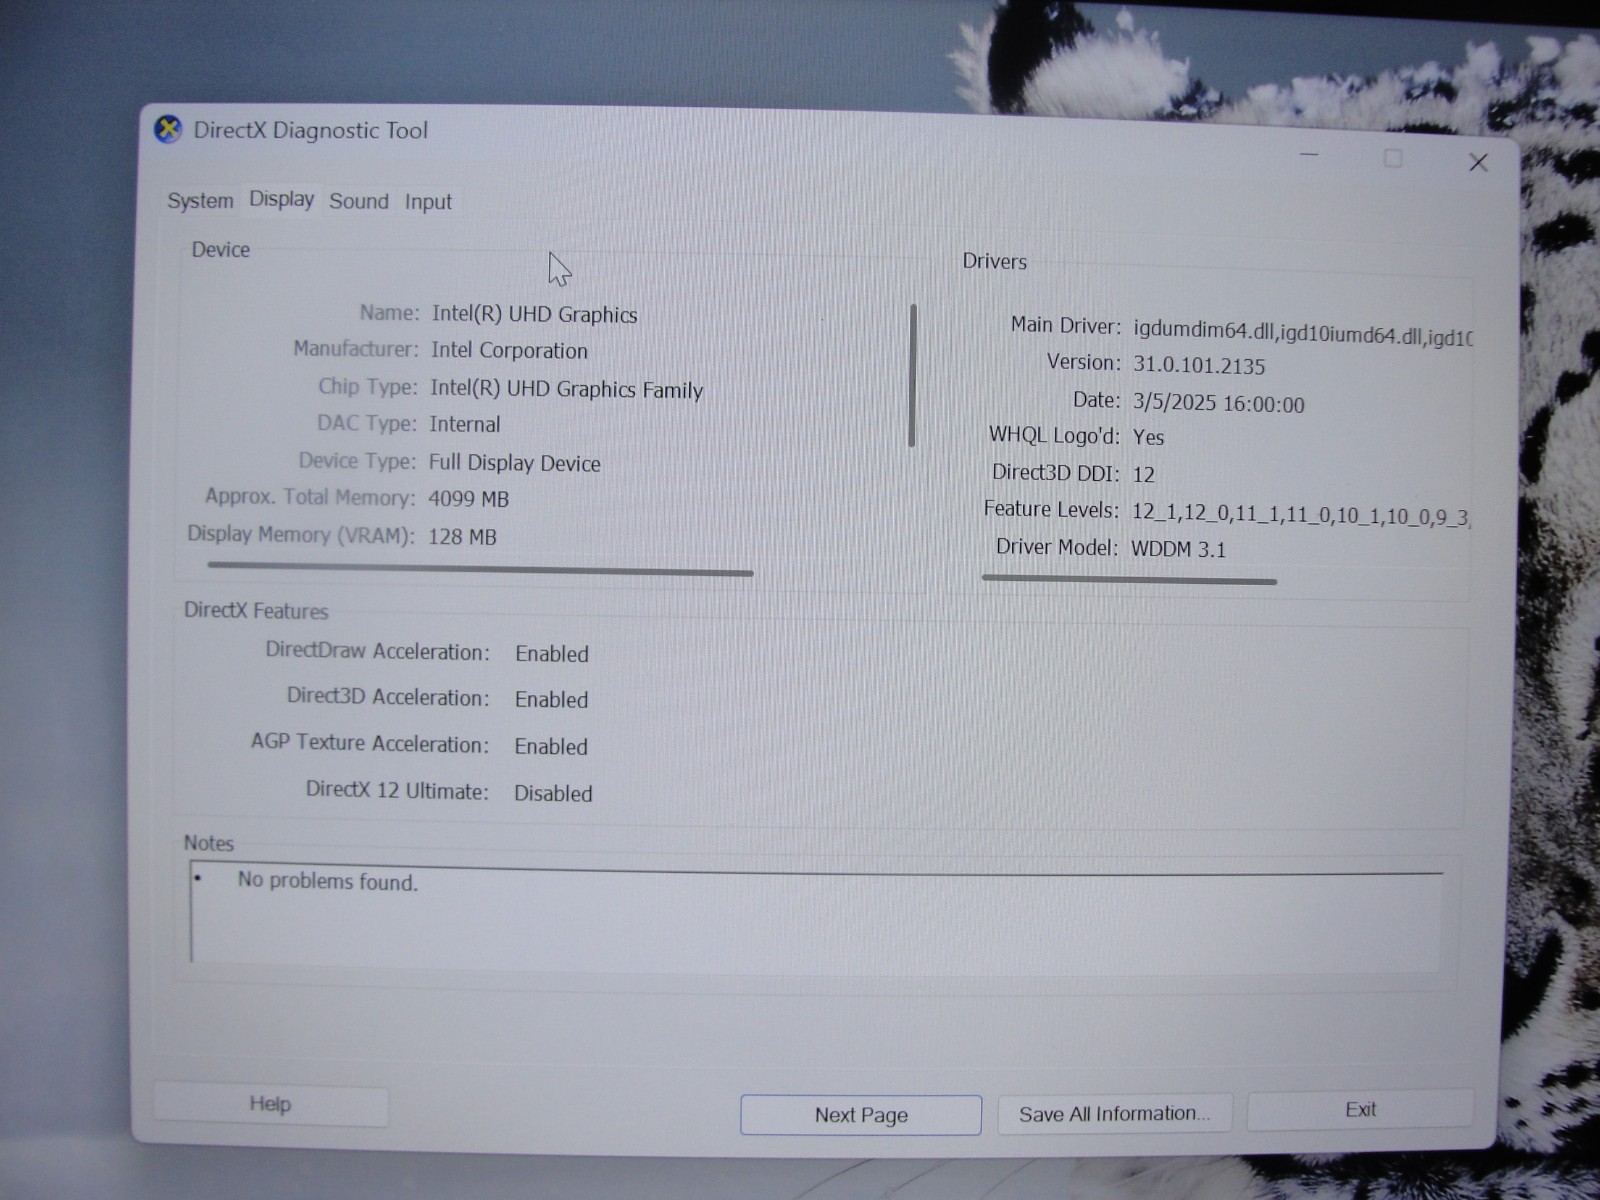This screenshot has width=1600, height=1200.
Task: Minimize the DirectX Diagnostic Tool window
Action: (x=1309, y=155)
